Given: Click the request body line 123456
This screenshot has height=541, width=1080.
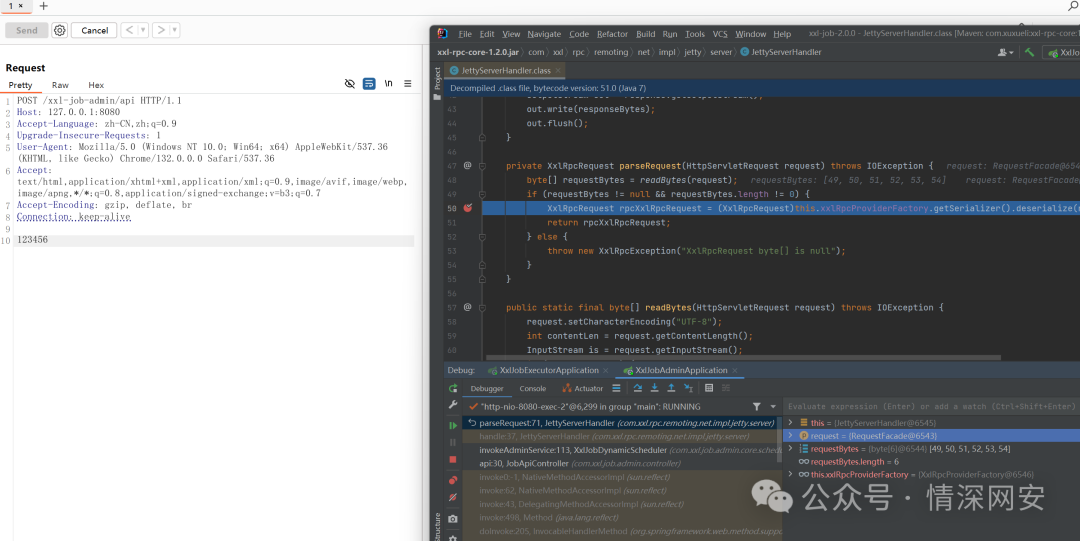Looking at the screenshot, I should point(214,241).
